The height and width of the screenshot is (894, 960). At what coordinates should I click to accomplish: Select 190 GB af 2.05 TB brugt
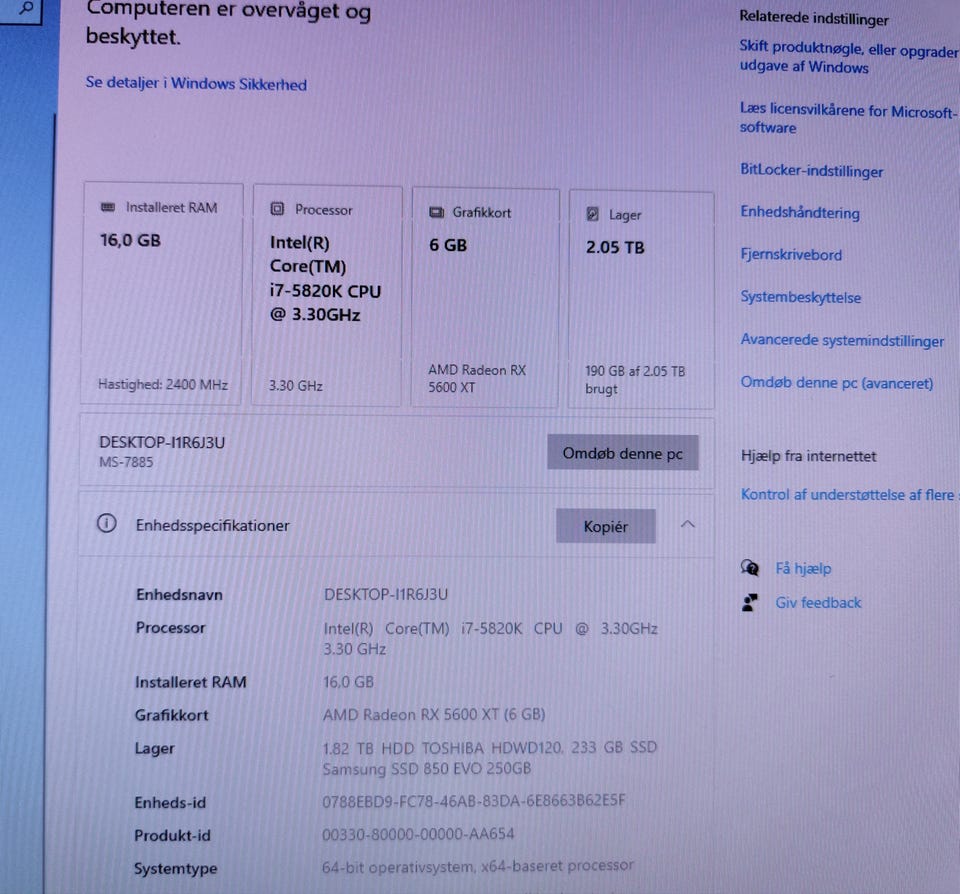click(x=635, y=380)
